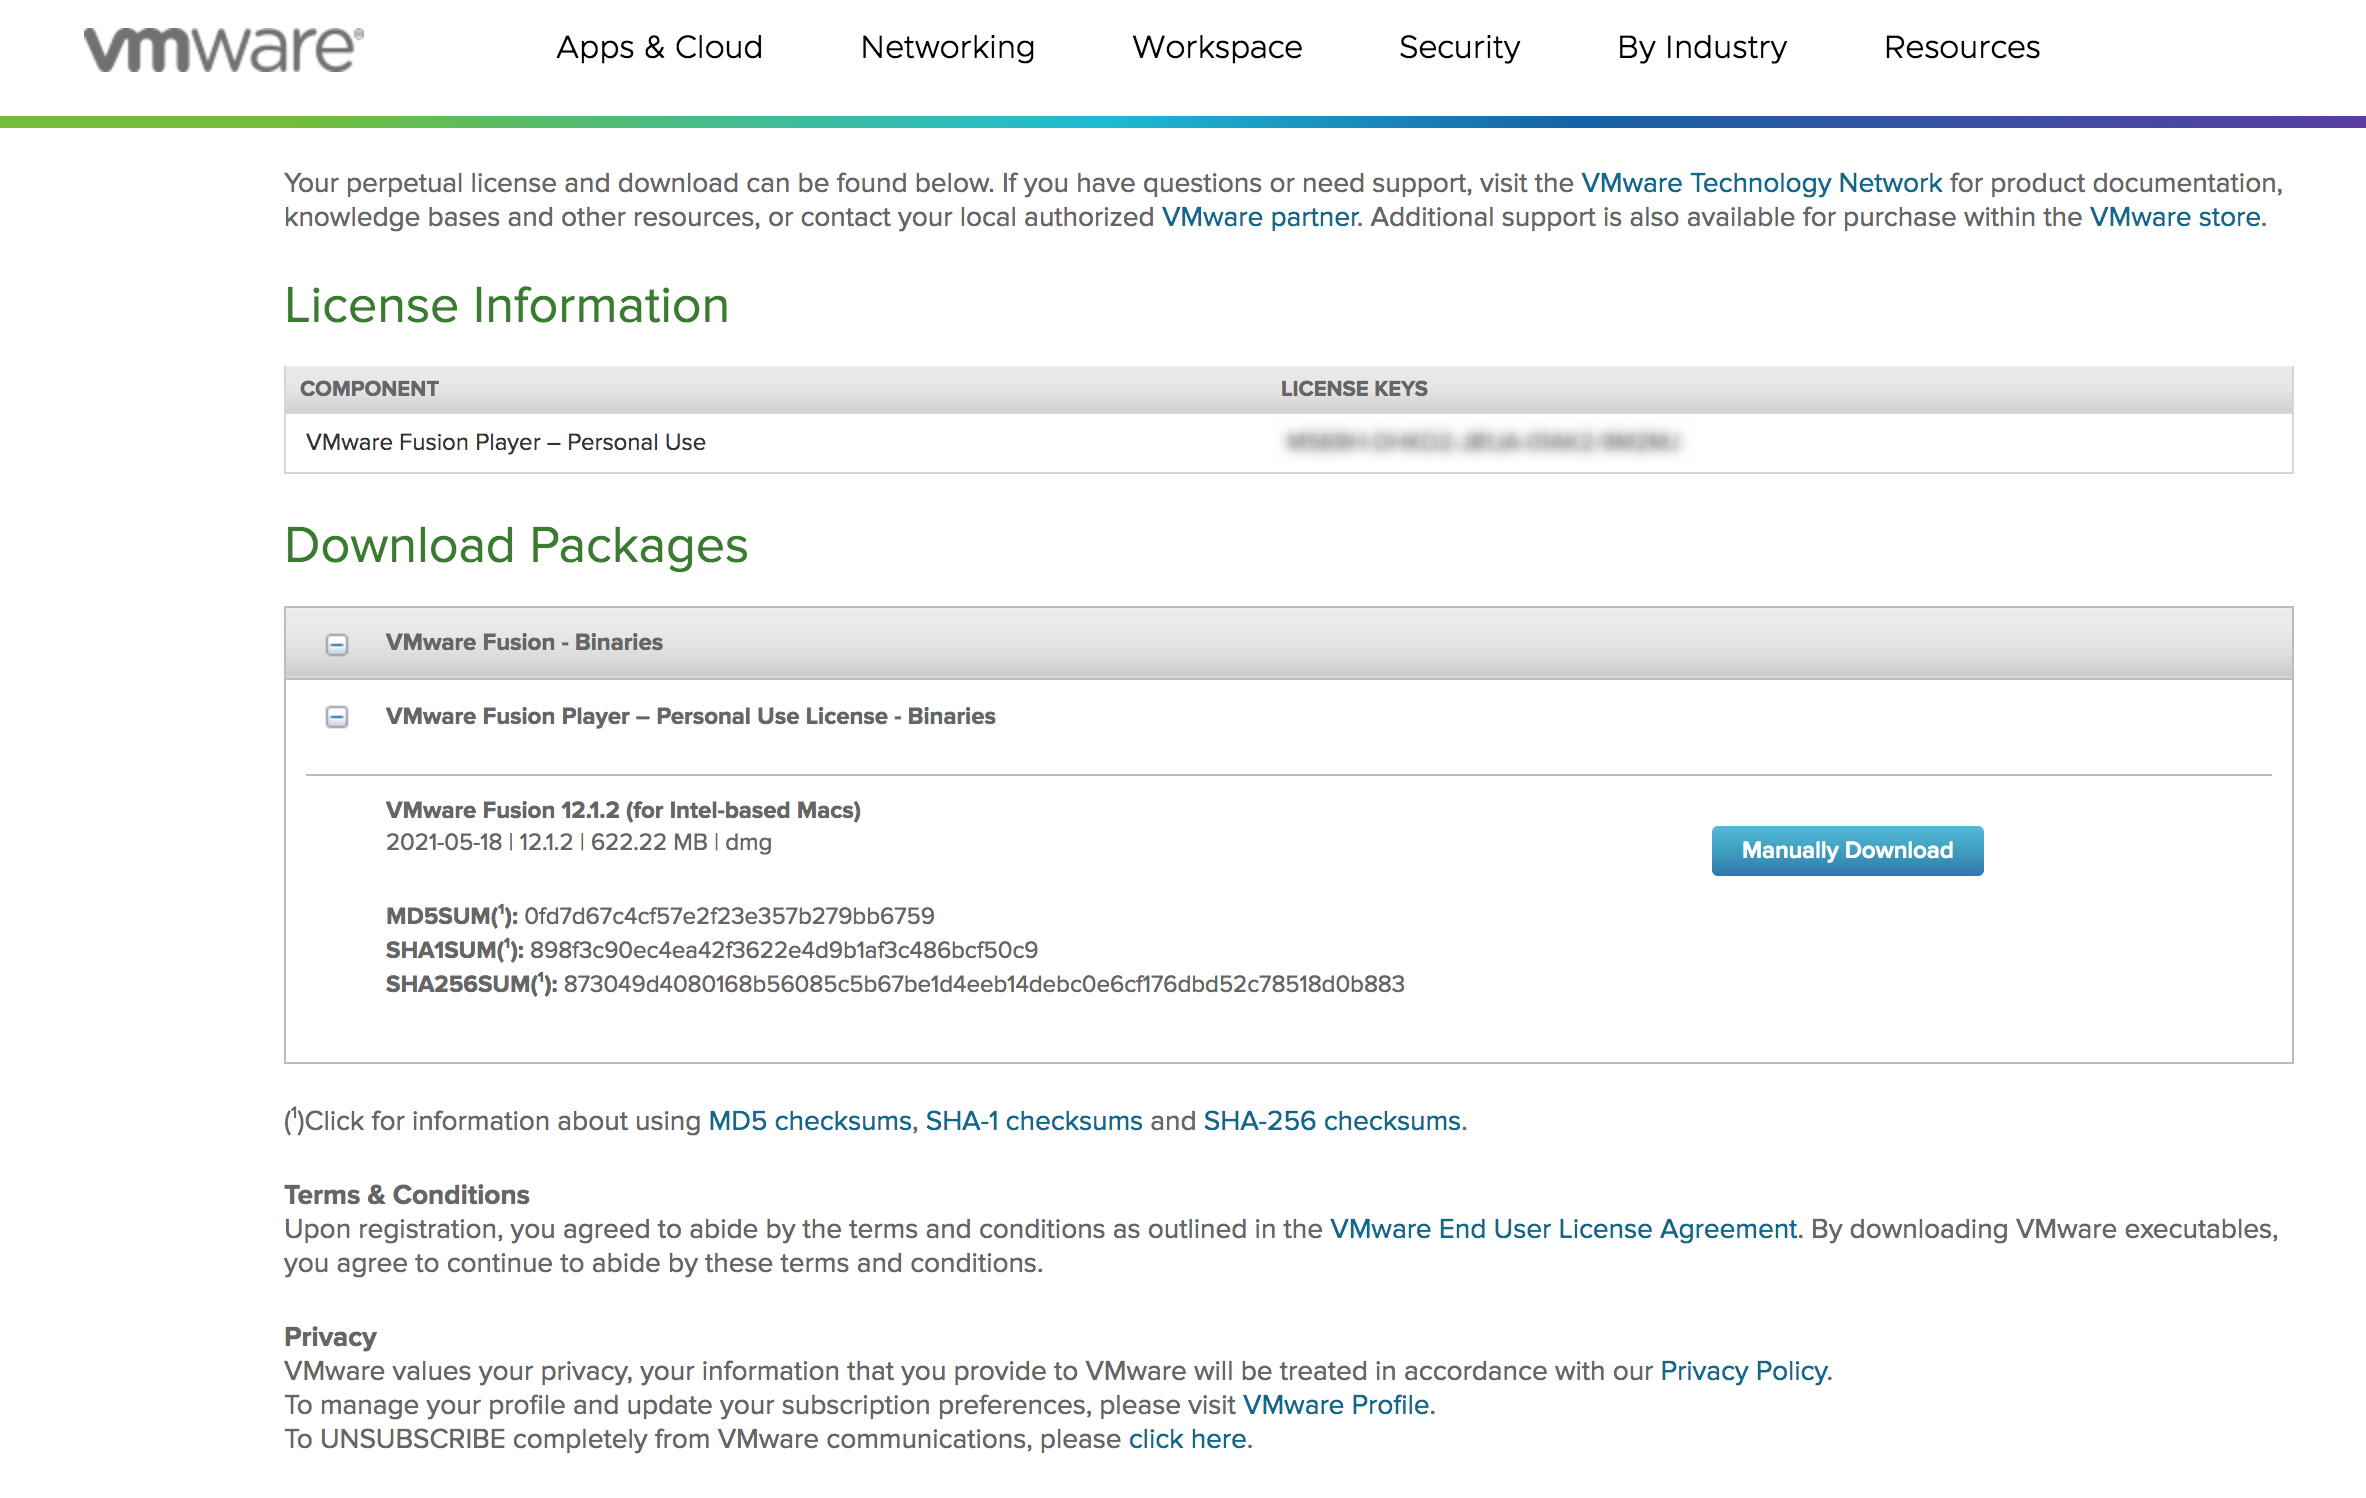Image resolution: width=2366 pixels, height=1498 pixels.
Task: Click the unsubscribe 'click here' link
Action: click(x=1187, y=1439)
